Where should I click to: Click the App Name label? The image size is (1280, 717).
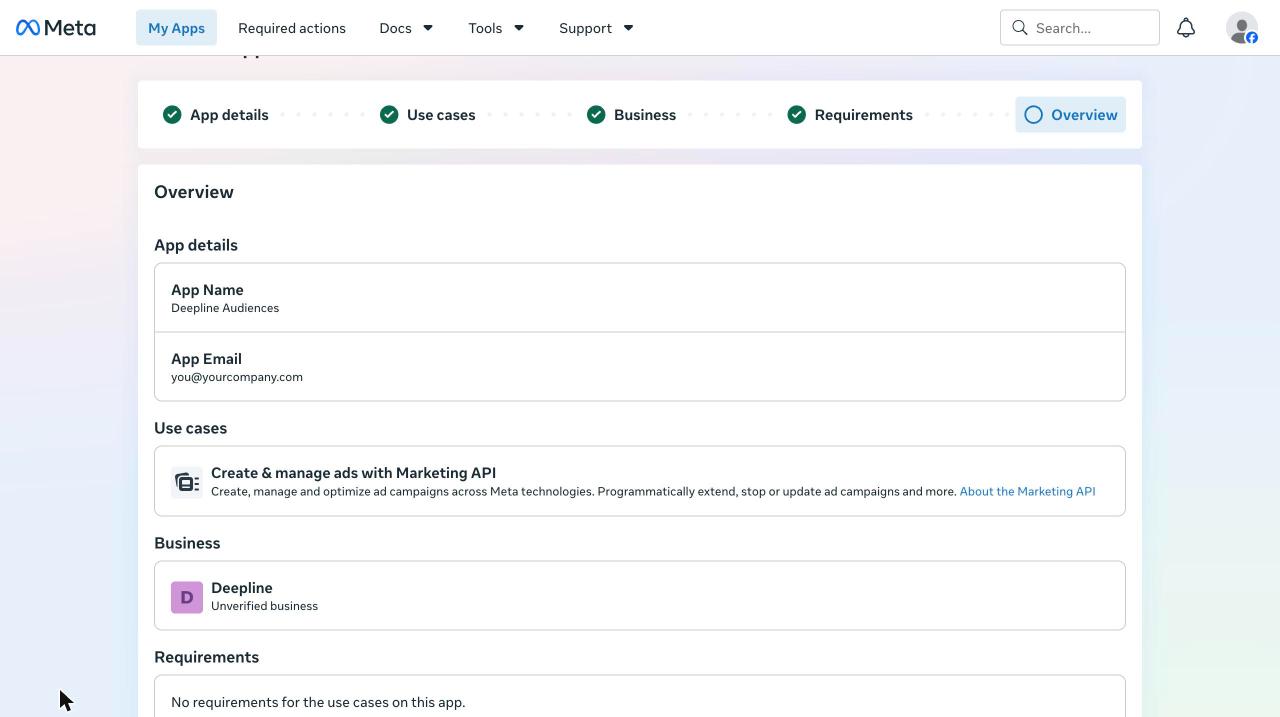(207, 290)
